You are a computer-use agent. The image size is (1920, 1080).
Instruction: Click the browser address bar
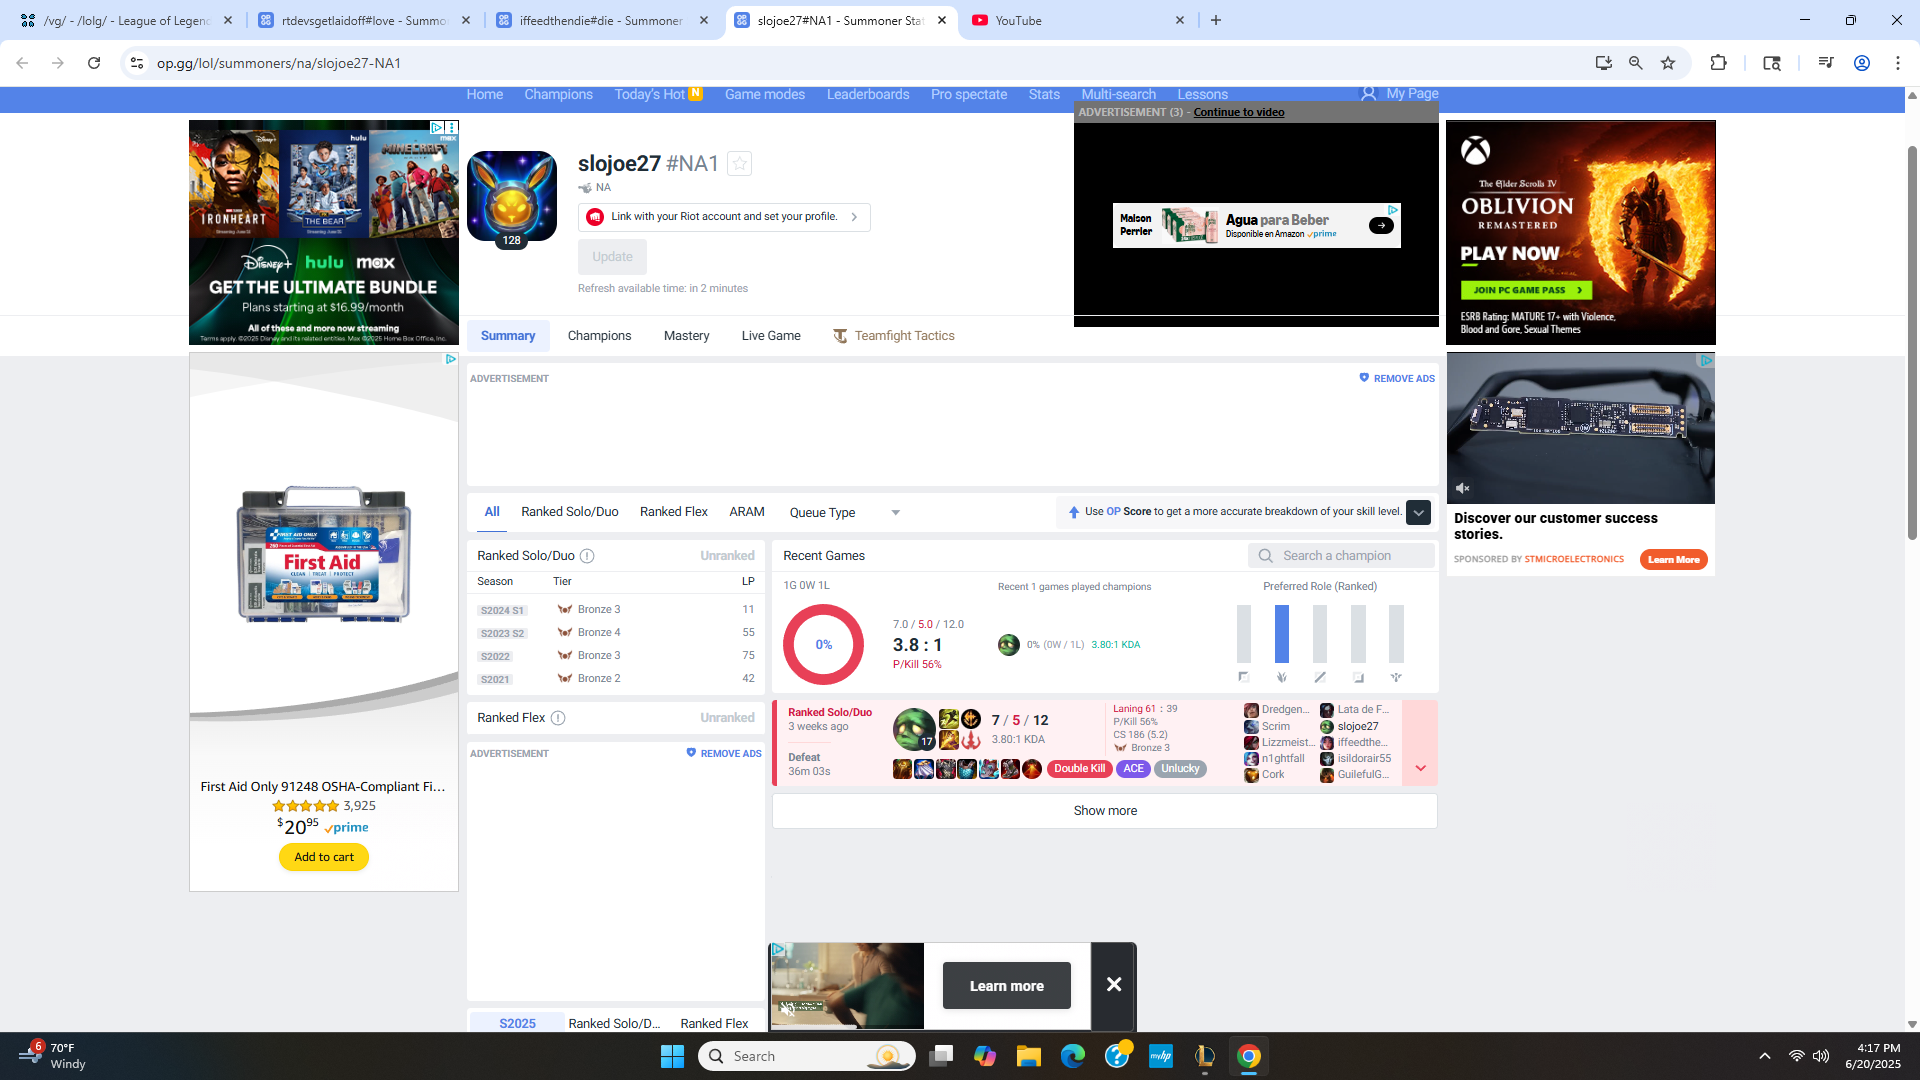[x=860, y=63]
